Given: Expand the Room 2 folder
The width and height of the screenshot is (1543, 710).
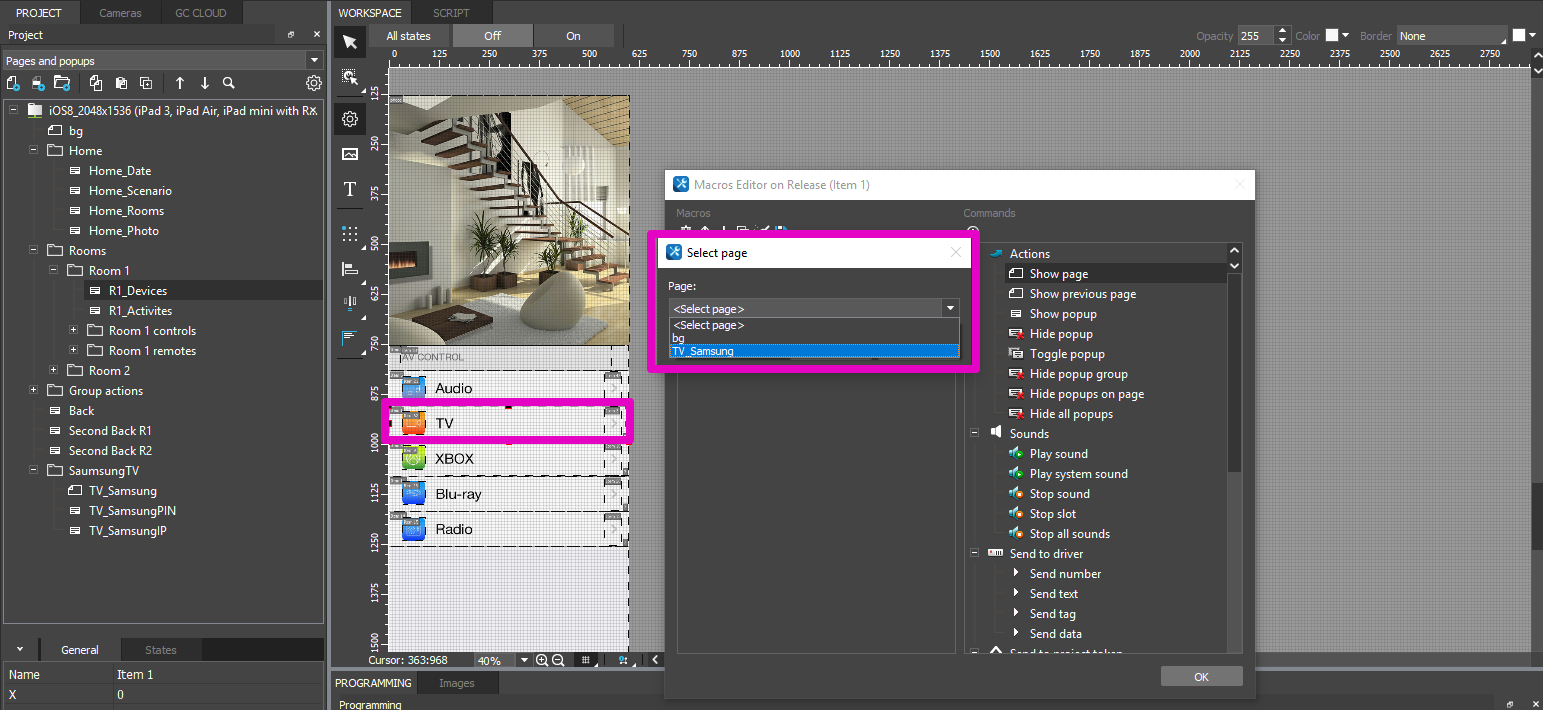Looking at the screenshot, I should [54, 371].
